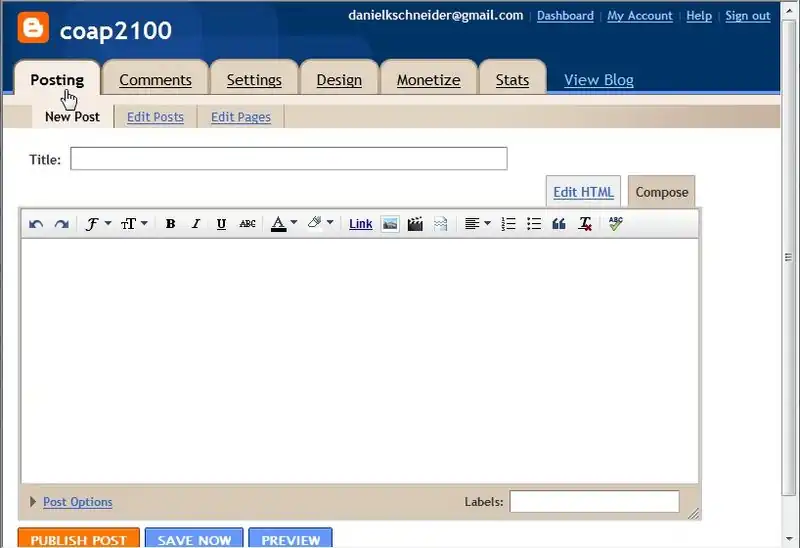Viewport: 800px width, 548px height.
Task: Apply numbered list formatting
Action: click(x=508, y=224)
